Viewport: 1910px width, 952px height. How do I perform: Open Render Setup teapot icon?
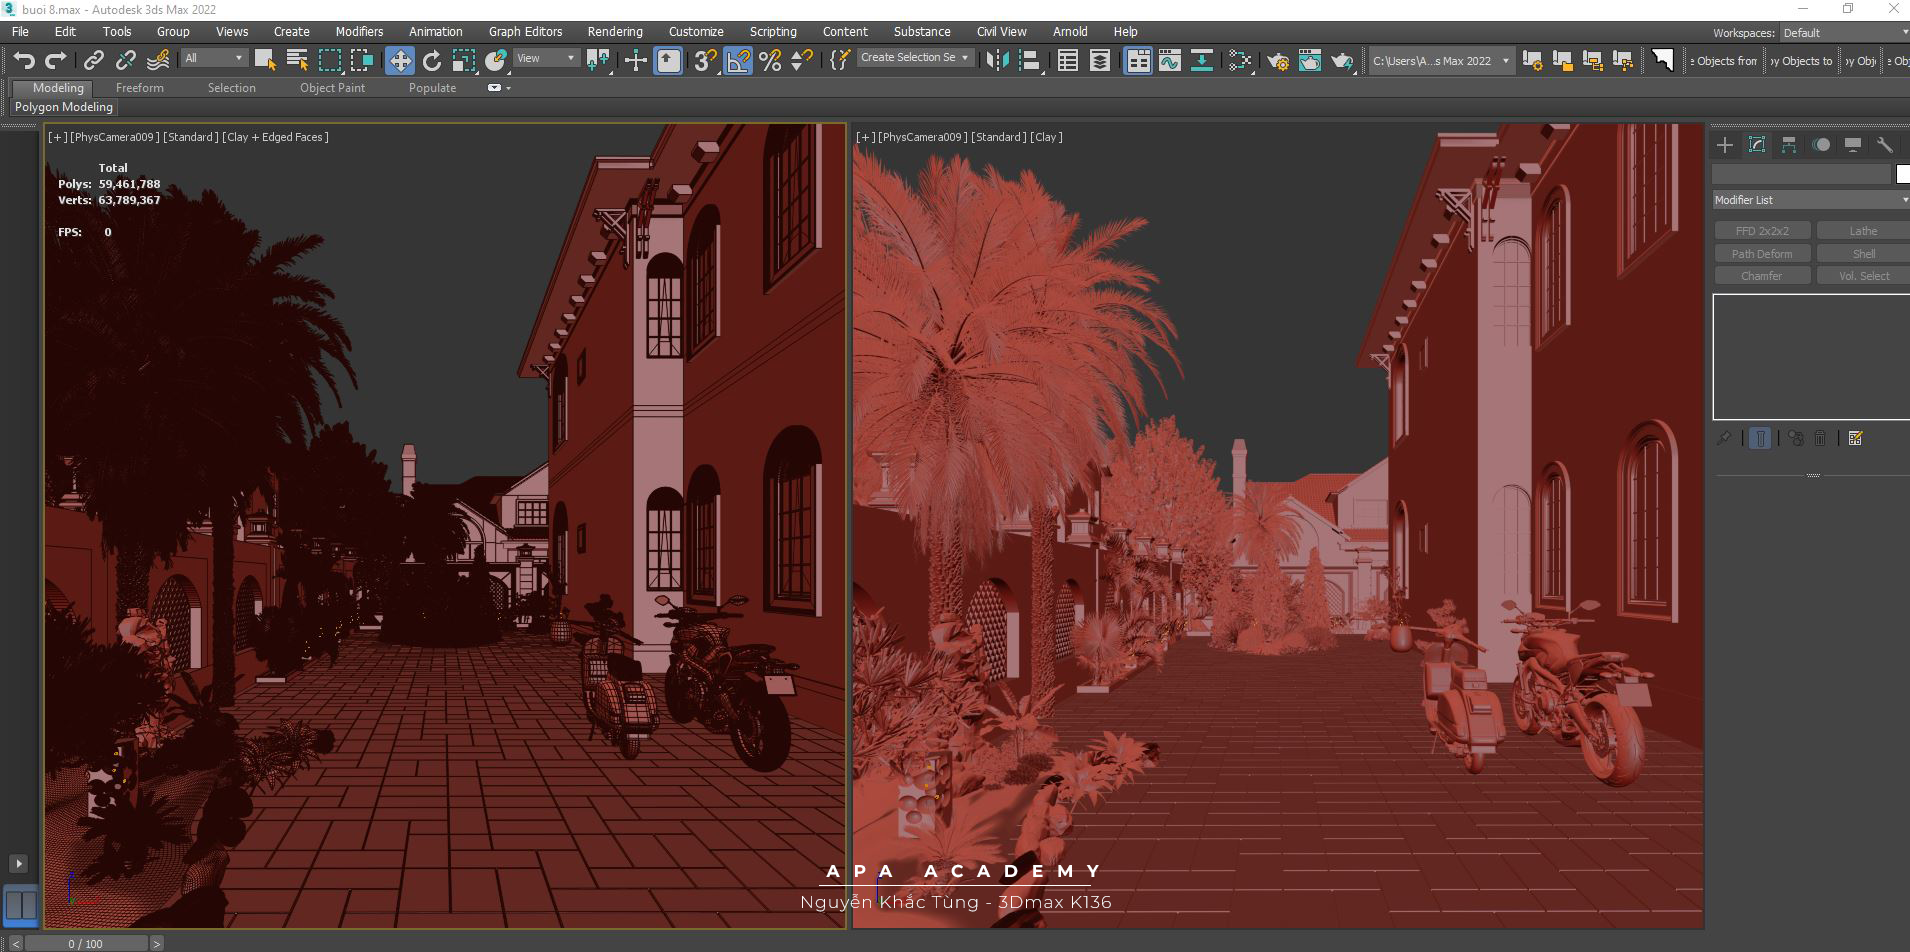[1277, 61]
